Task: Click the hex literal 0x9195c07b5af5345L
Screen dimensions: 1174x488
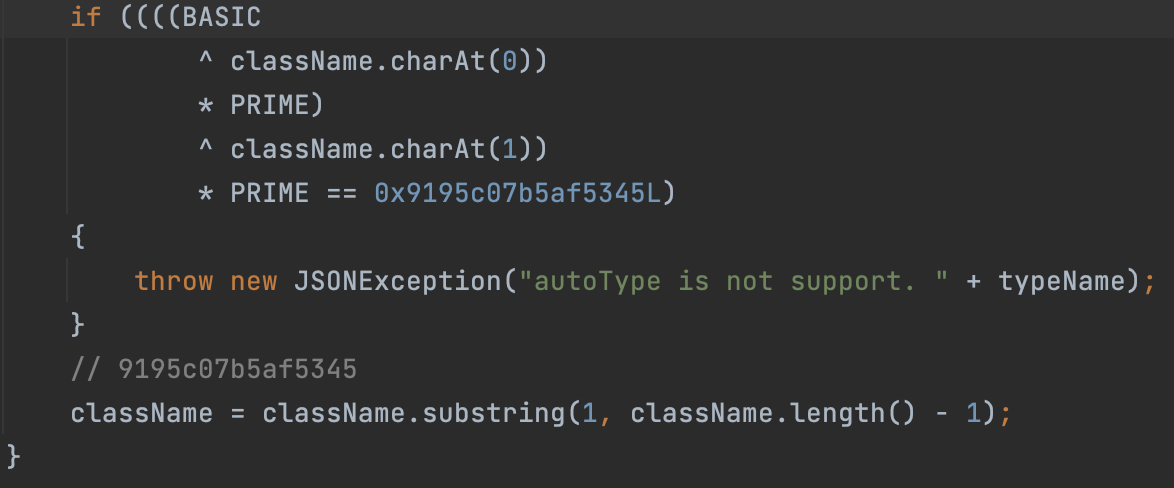Action: pyautogui.click(x=517, y=194)
